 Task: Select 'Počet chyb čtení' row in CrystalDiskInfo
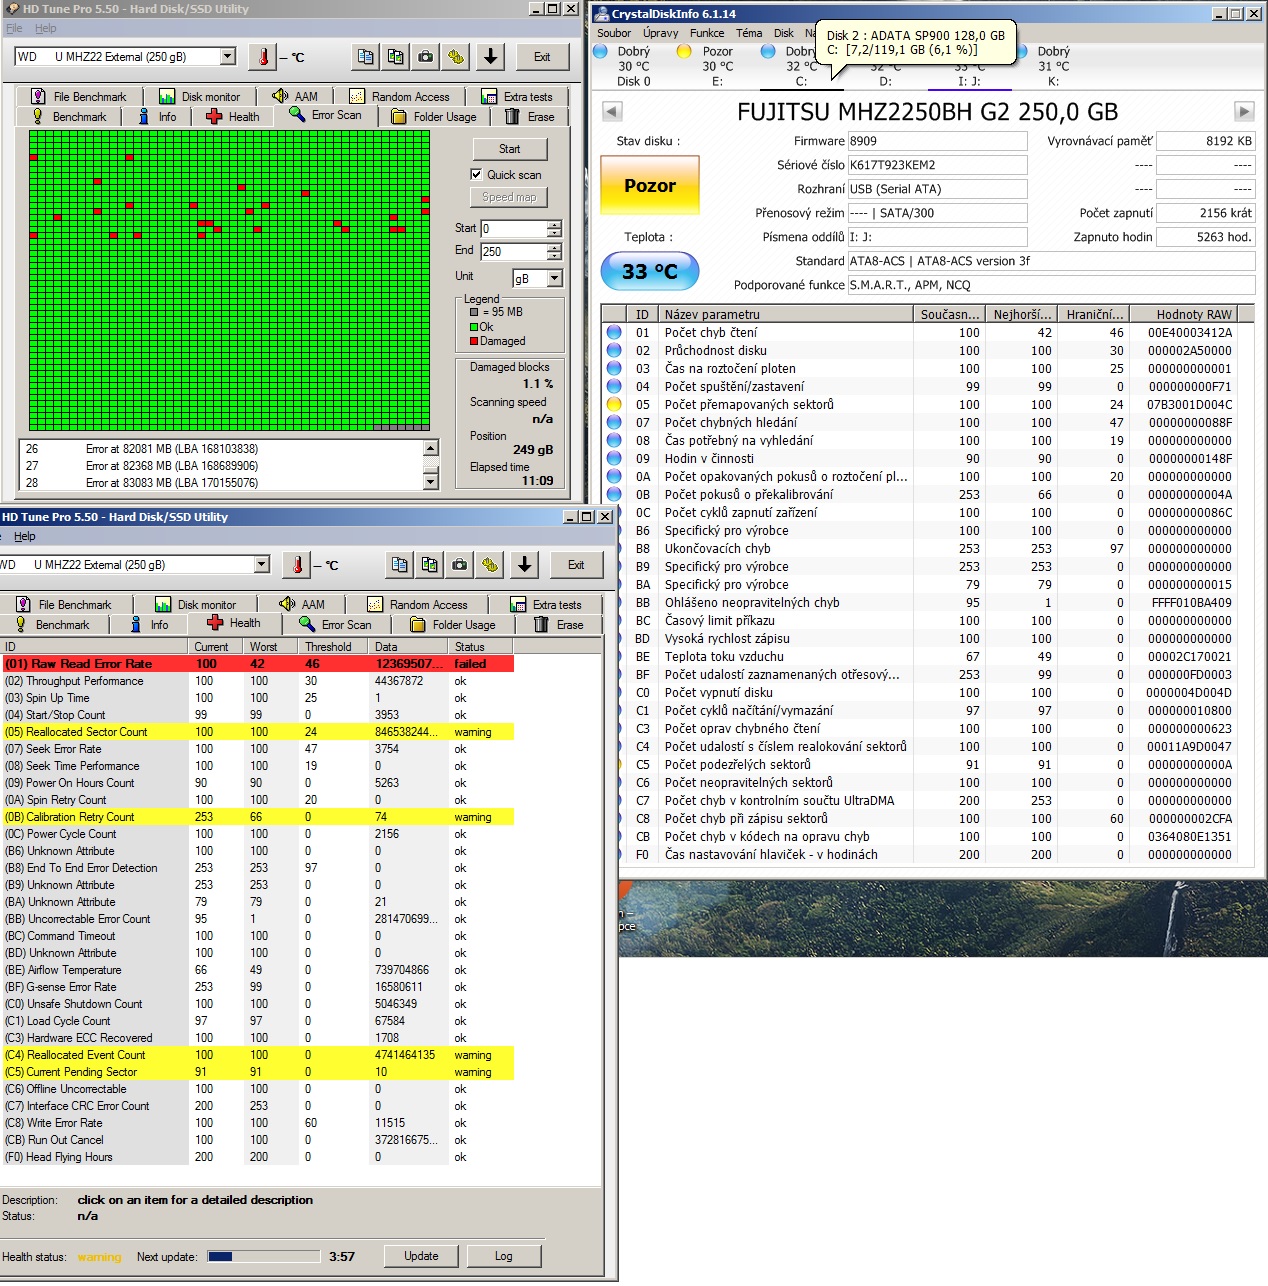[927, 333]
